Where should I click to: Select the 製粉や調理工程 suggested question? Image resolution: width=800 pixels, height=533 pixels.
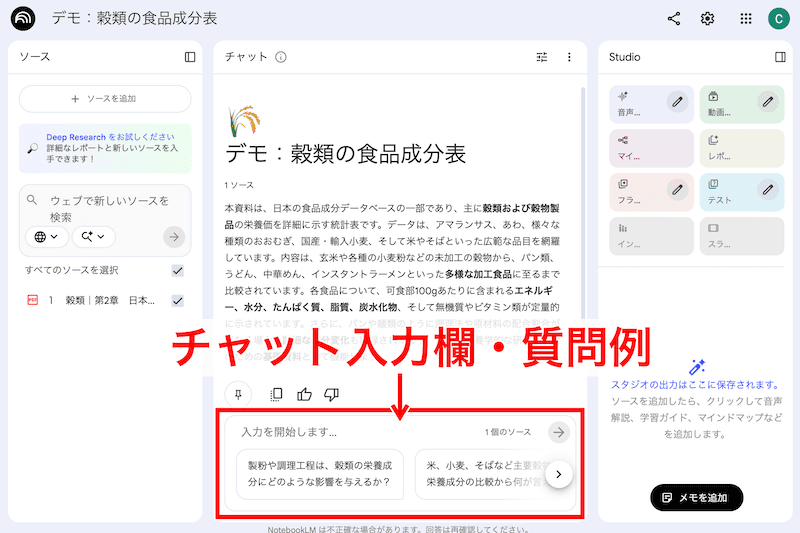click(319, 474)
